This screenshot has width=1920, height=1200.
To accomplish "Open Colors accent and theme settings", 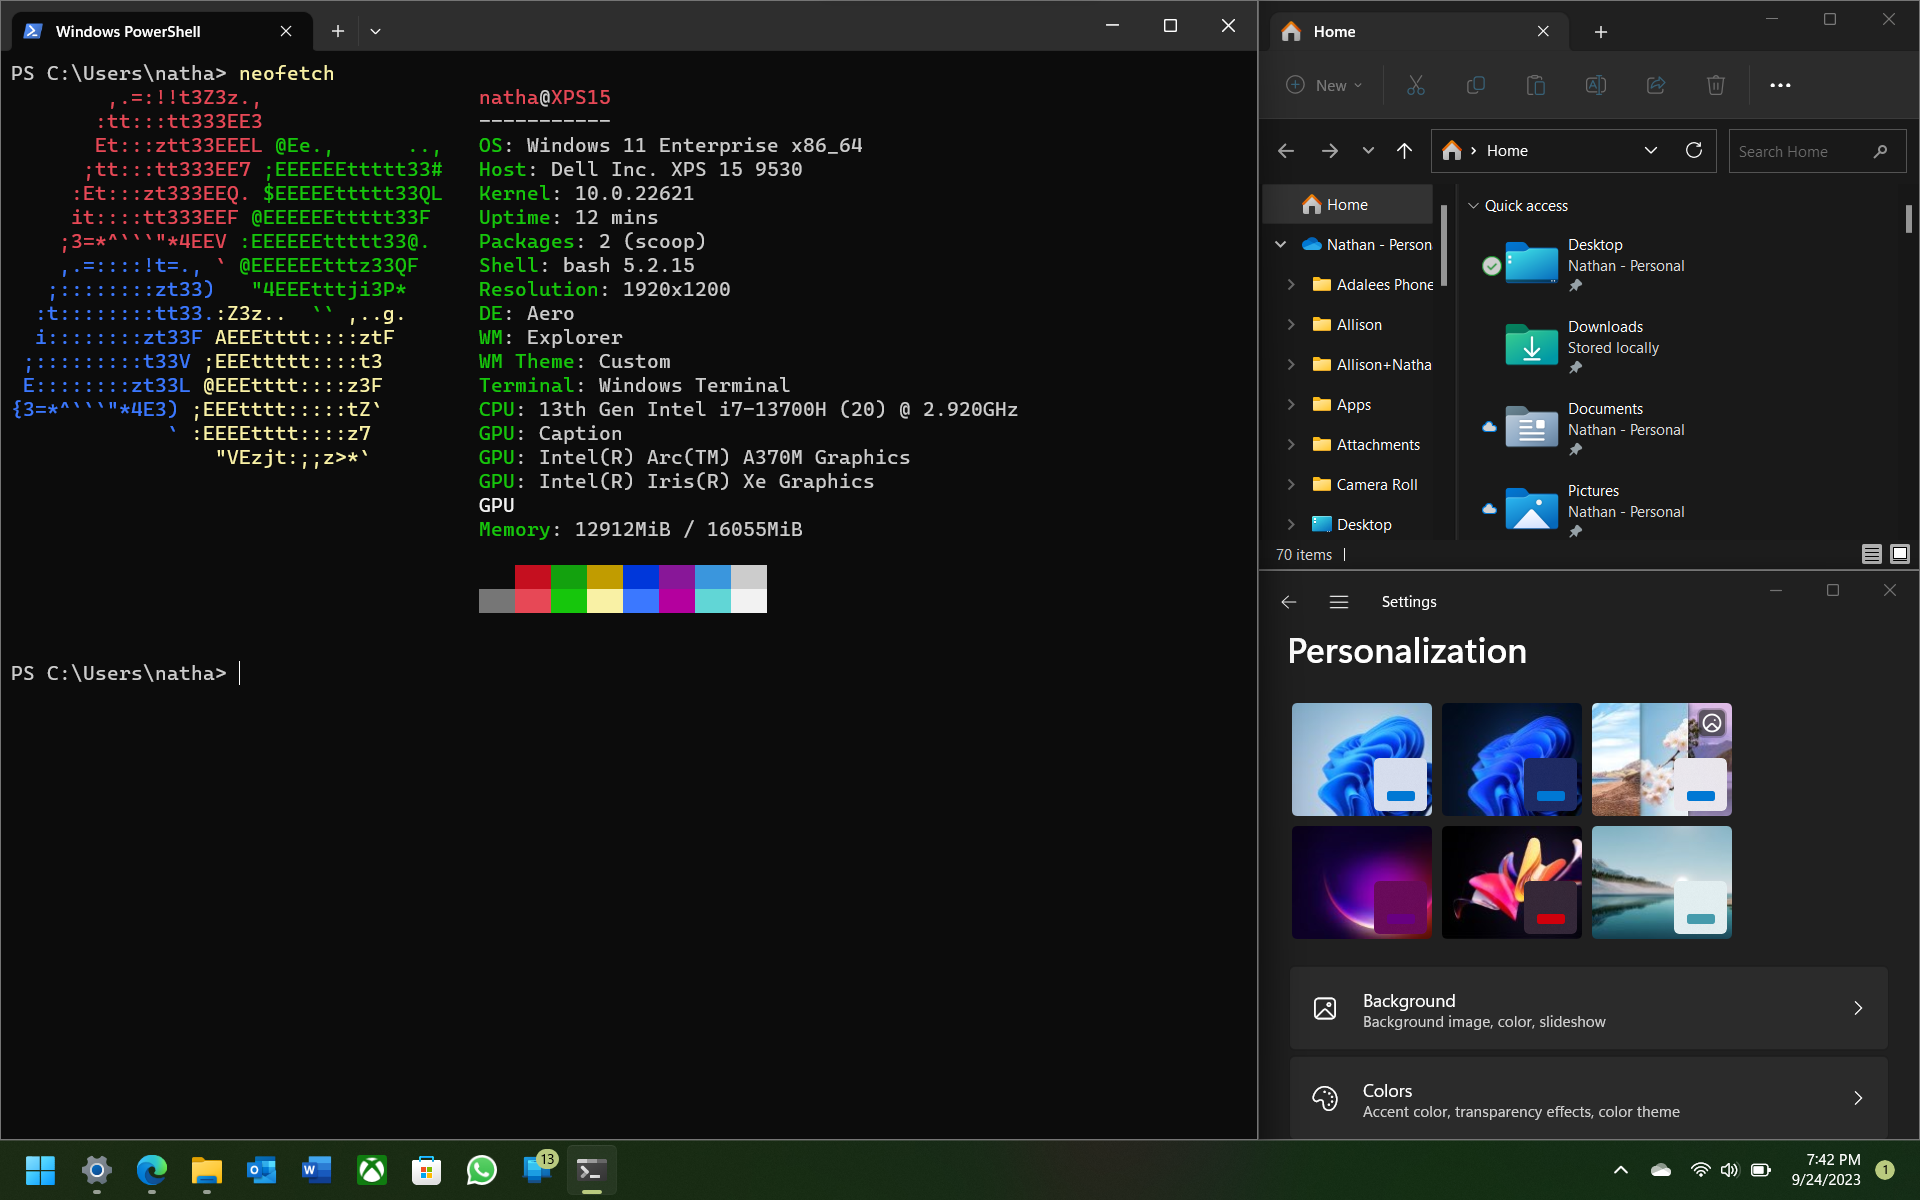I will coord(1588,1099).
